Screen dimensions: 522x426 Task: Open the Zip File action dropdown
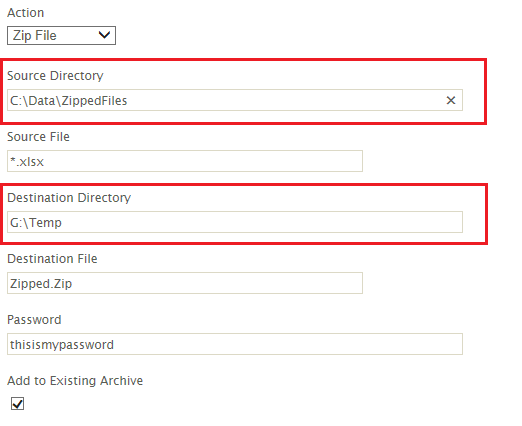pos(61,35)
